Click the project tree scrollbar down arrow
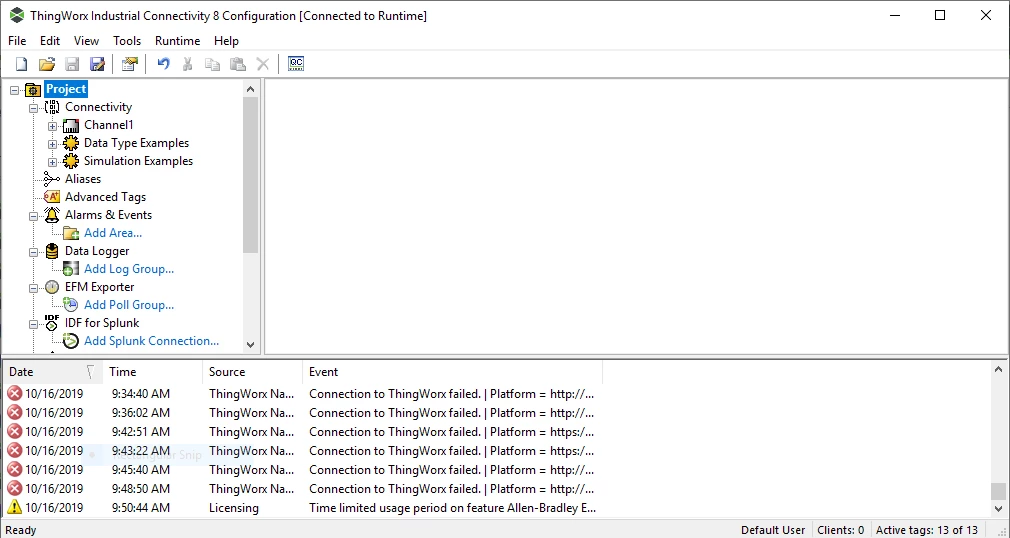The width and height of the screenshot is (1010, 538). (251, 345)
